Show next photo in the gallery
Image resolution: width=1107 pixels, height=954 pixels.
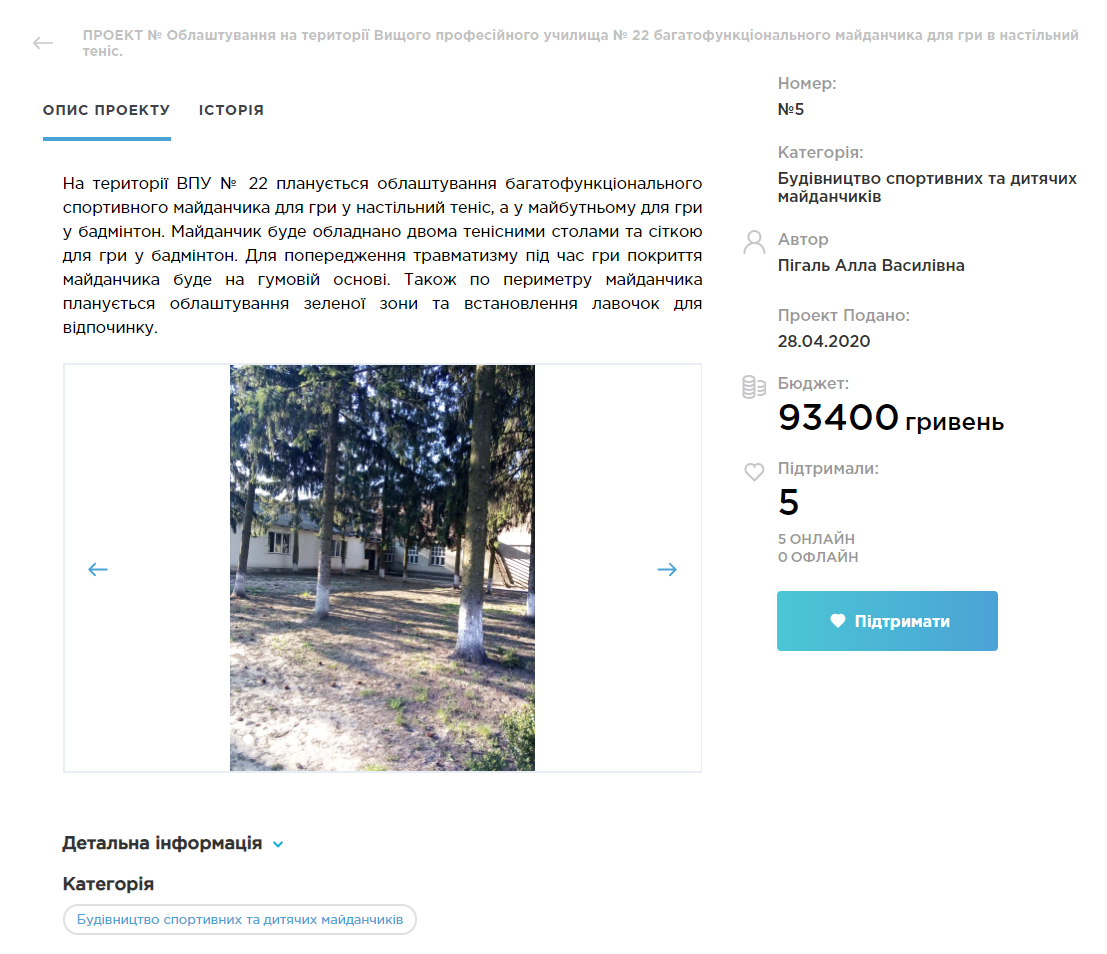(x=667, y=569)
